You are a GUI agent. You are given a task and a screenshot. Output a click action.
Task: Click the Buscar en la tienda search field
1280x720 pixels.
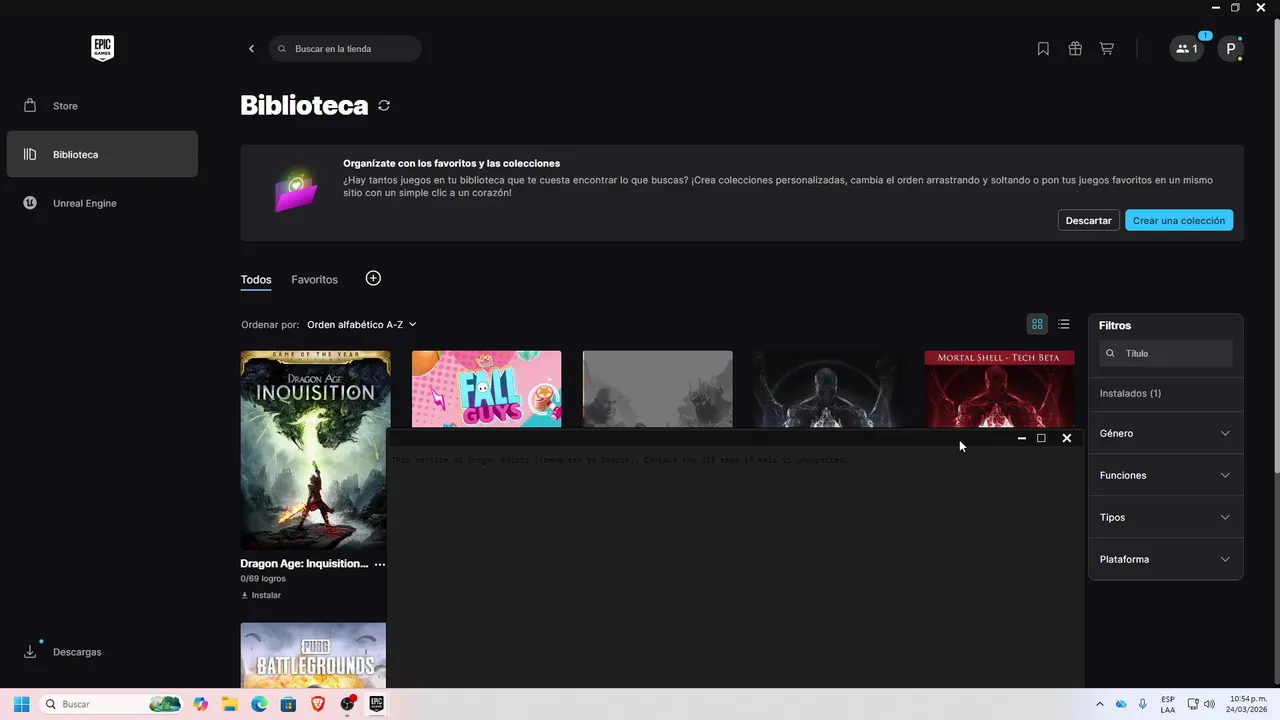pos(345,49)
